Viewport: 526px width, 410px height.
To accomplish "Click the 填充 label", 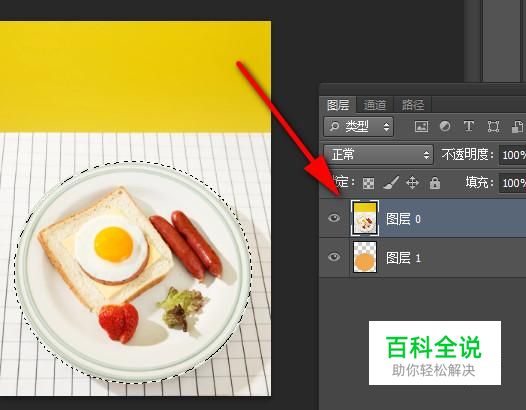I will pyautogui.click(x=479, y=183).
